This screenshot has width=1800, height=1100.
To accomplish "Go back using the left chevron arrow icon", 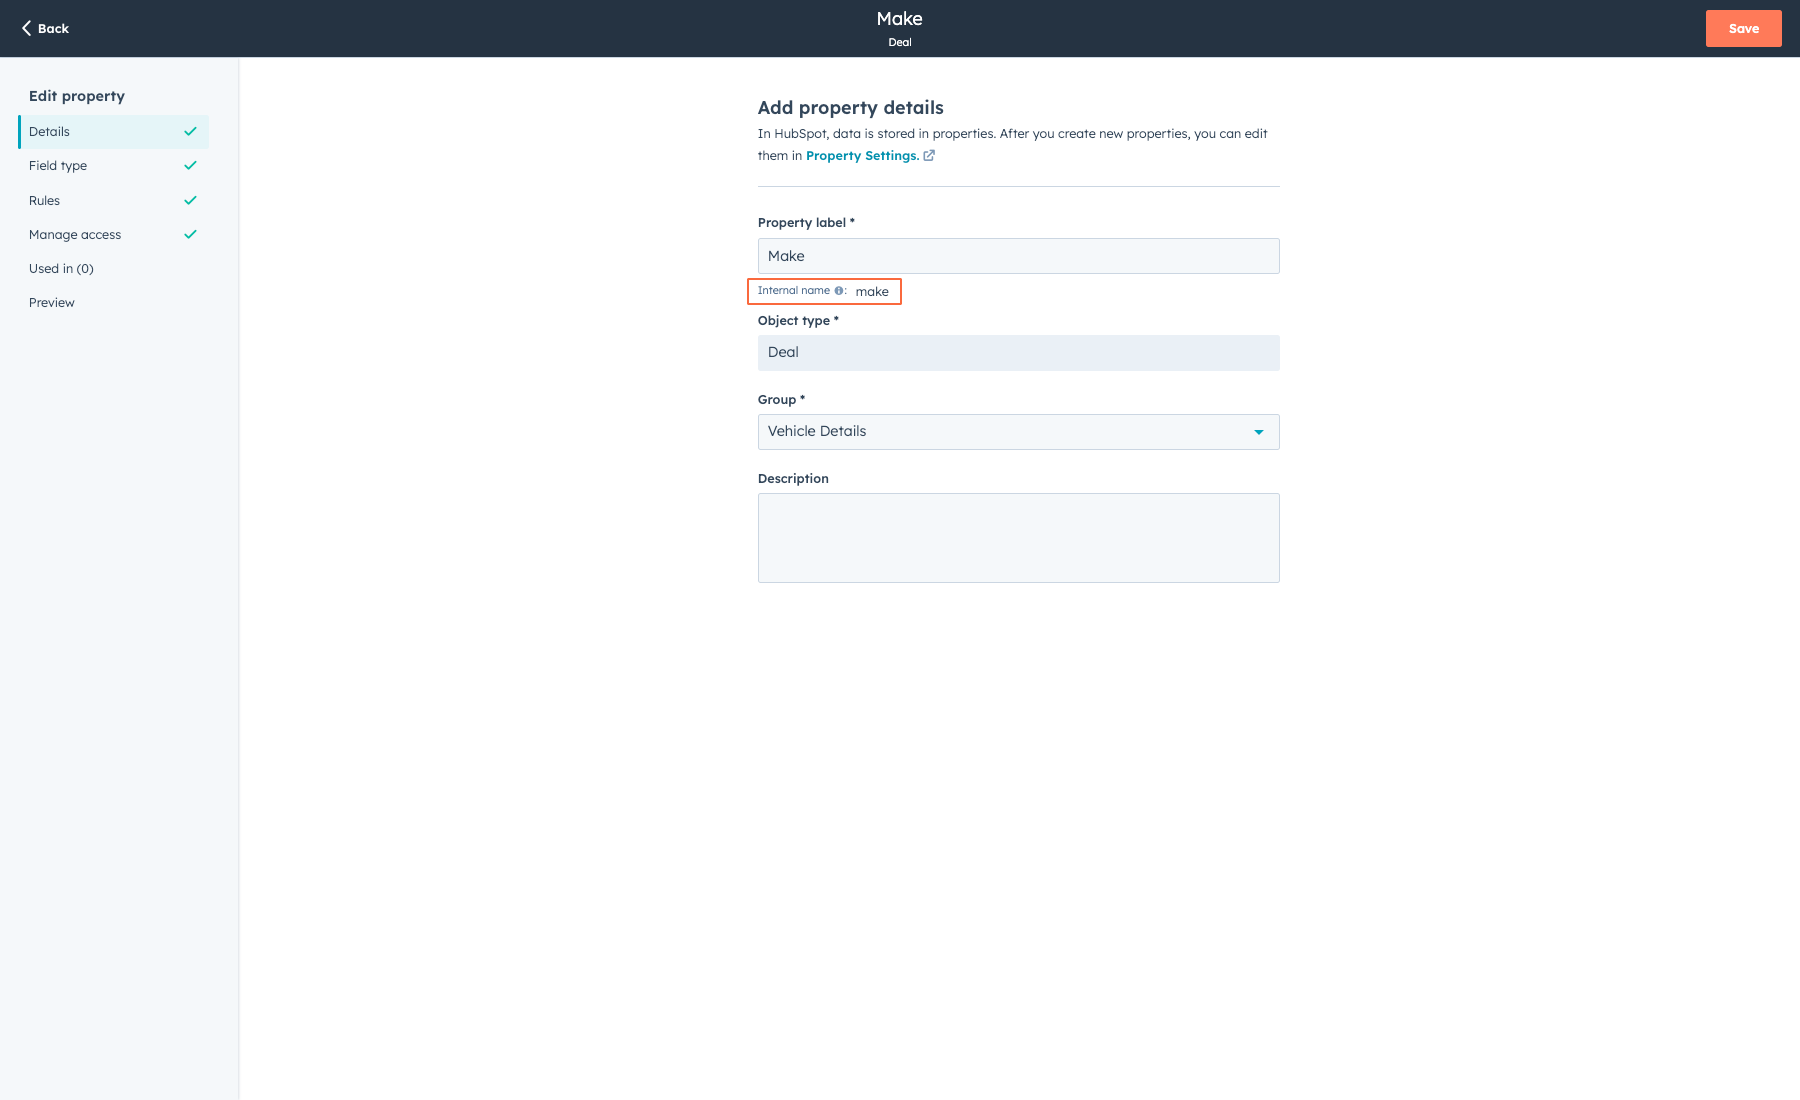I will 27,28.
